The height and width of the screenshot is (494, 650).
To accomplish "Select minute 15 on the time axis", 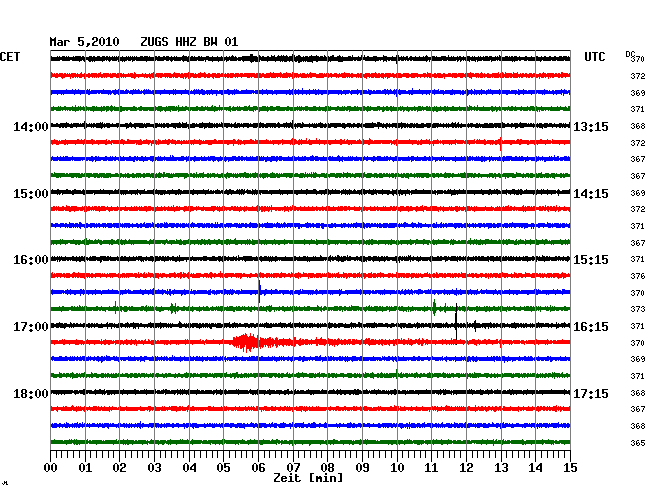I will point(570,467).
